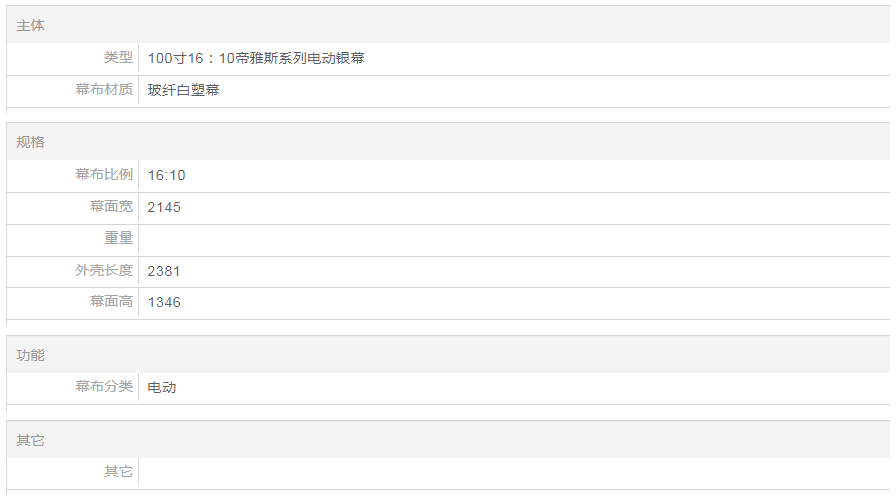Click the 功能 section header
This screenshot has height=496, width=896.
(31, 355)
